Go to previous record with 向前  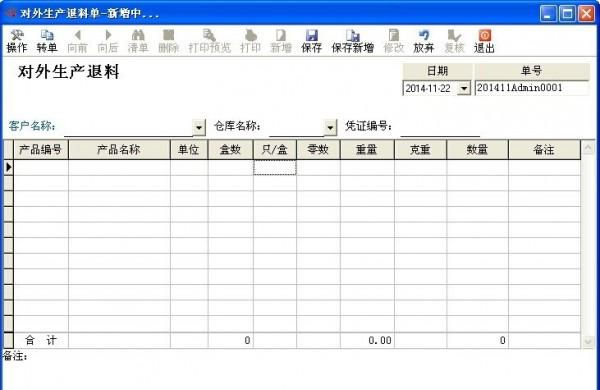click(x=77, y=41)
